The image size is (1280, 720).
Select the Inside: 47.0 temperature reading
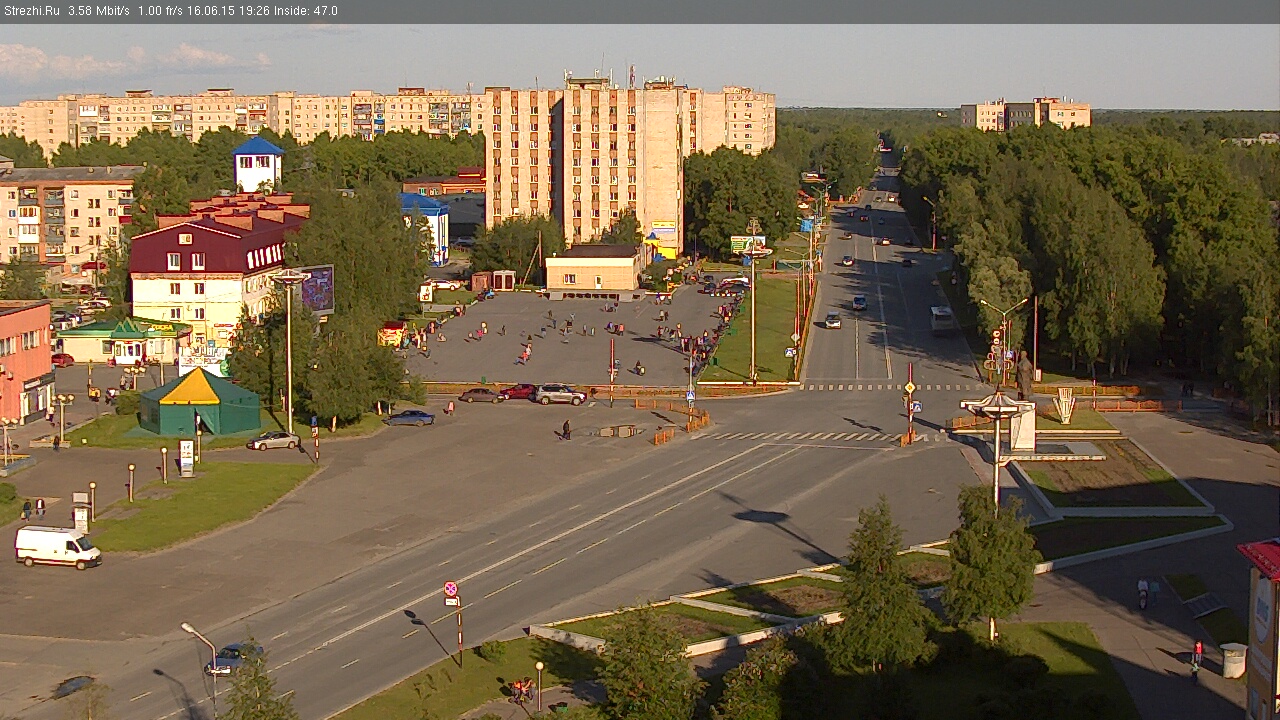[x=305, y=11]
